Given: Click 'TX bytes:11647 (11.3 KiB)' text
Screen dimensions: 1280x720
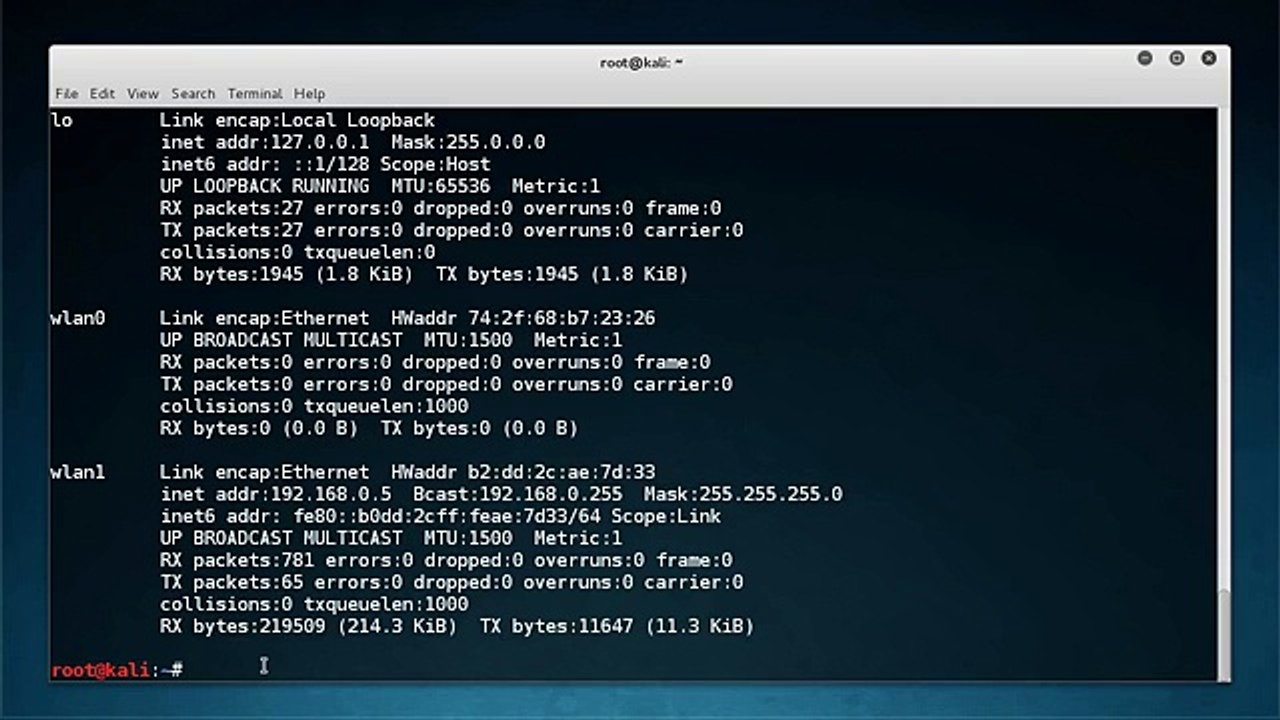Looking at the screenshot, I should point(616,626).
